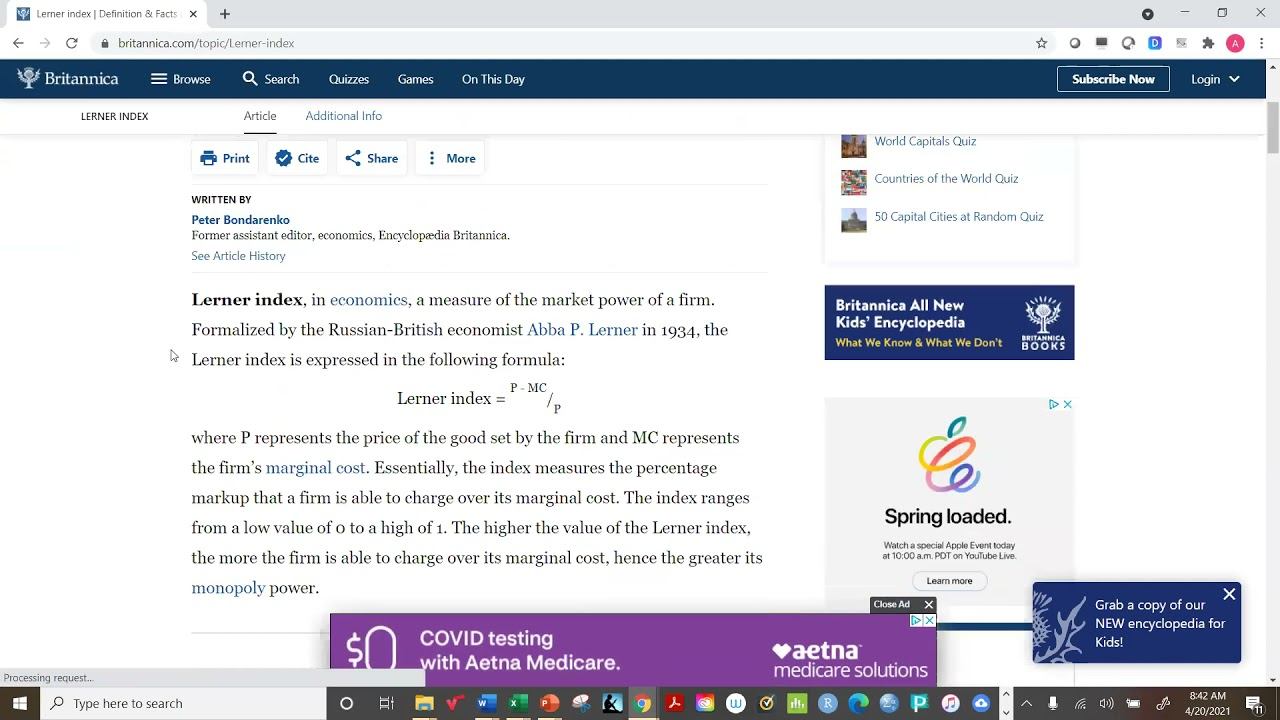Open the Chrome three-dot menu
The height and width of the screenshot is (720, 1280).
(x=1262, y=43)
